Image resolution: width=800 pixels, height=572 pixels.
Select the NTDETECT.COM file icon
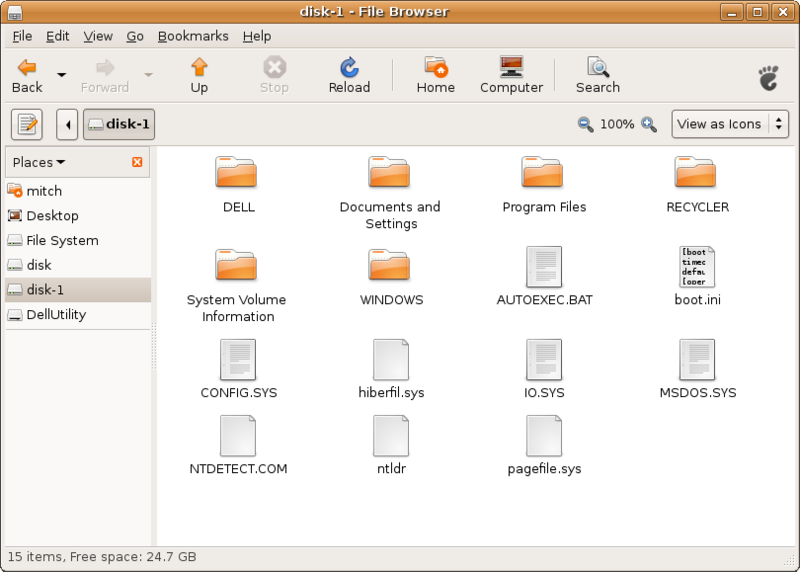click(238, 436)
